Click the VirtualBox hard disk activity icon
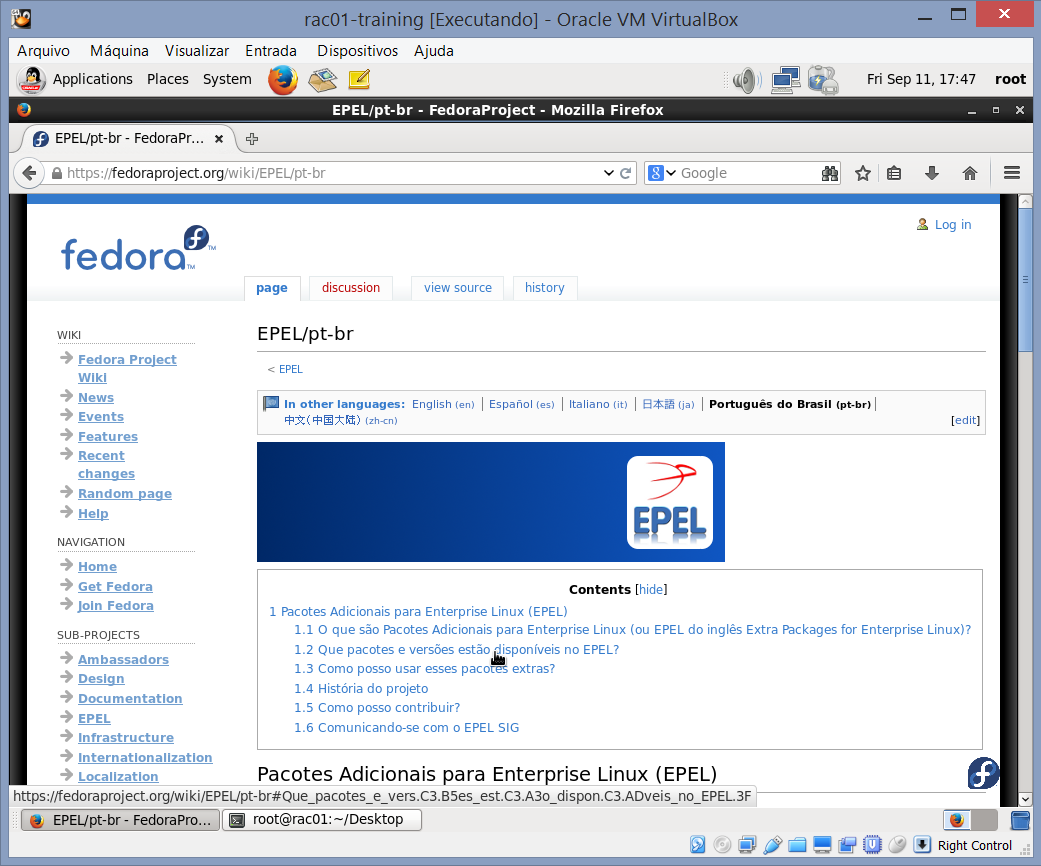 coord(697,845)
